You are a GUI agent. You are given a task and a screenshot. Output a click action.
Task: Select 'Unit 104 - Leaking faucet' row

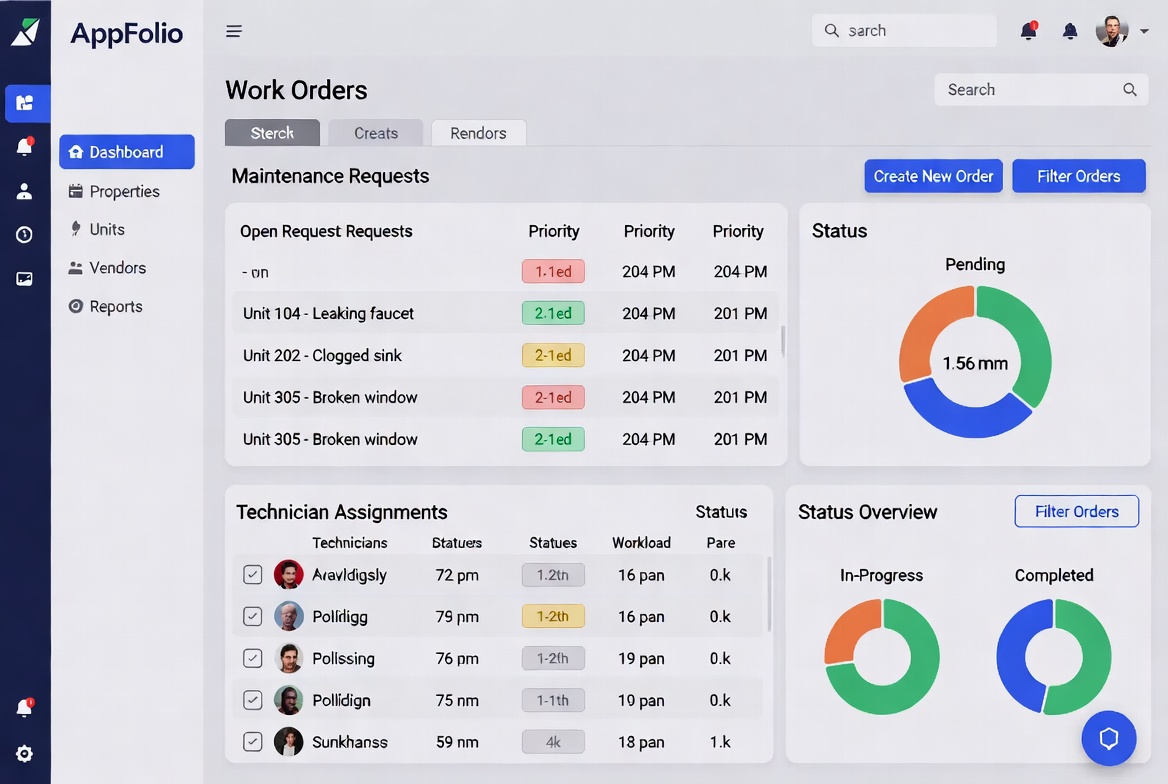[x=507, y=313]
